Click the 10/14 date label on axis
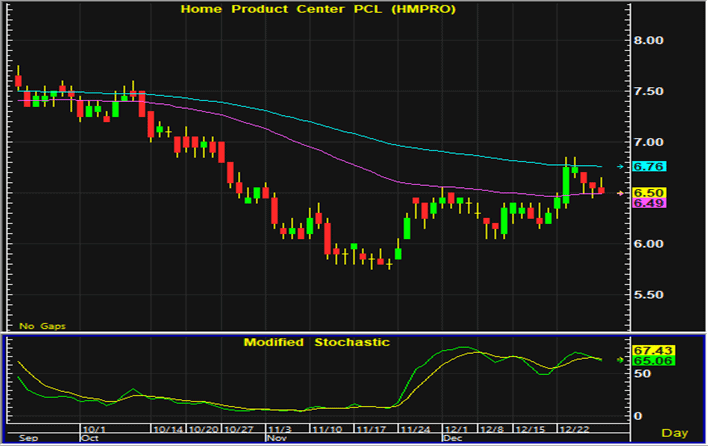The image size is (708, 446). pyautogui.click(x=165, y=428)
